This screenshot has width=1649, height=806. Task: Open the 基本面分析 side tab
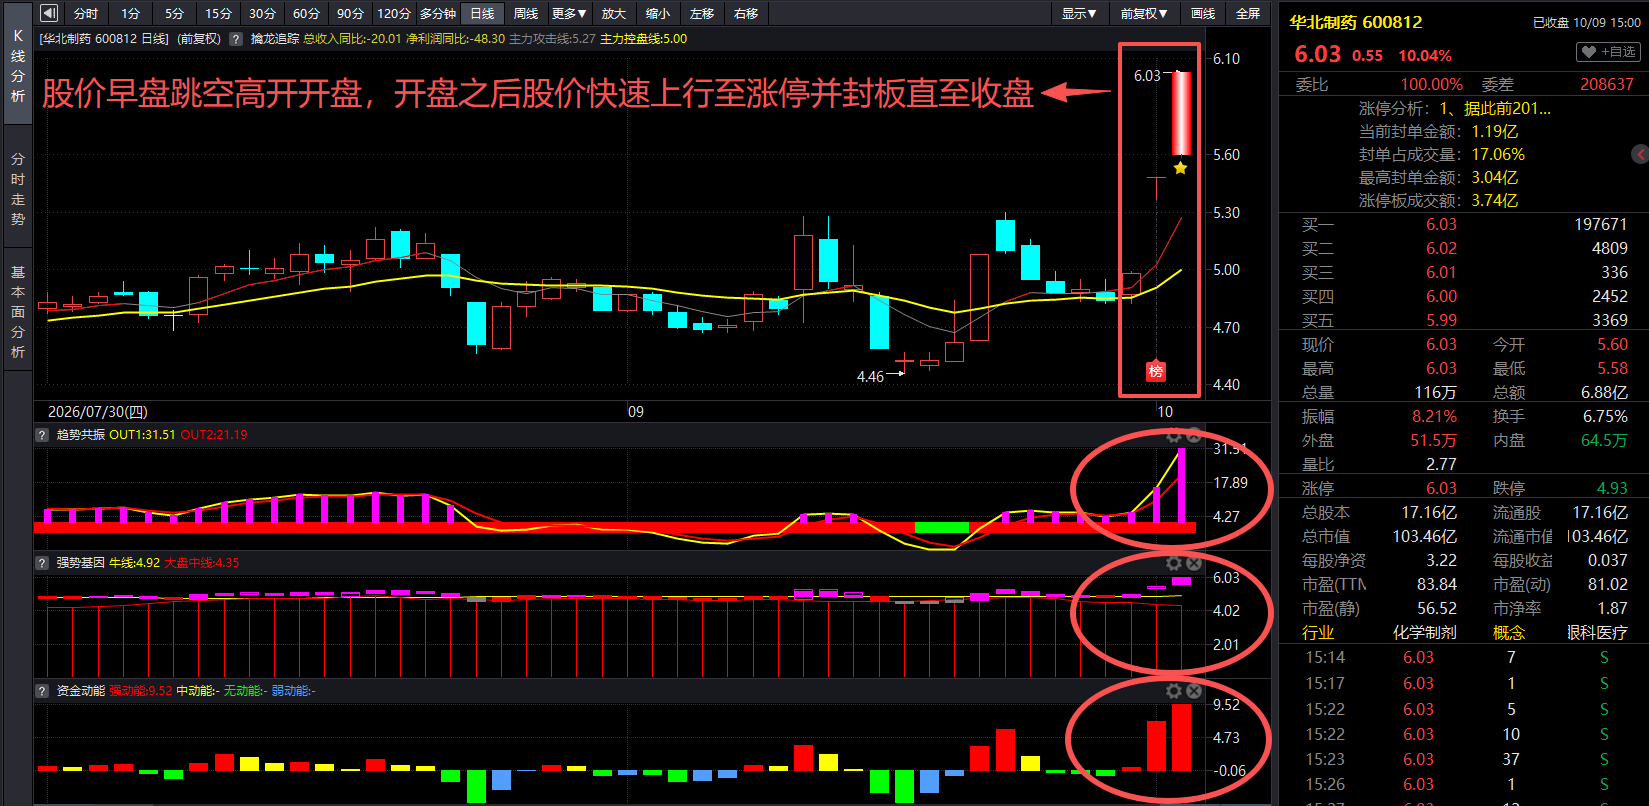[18, 311]
